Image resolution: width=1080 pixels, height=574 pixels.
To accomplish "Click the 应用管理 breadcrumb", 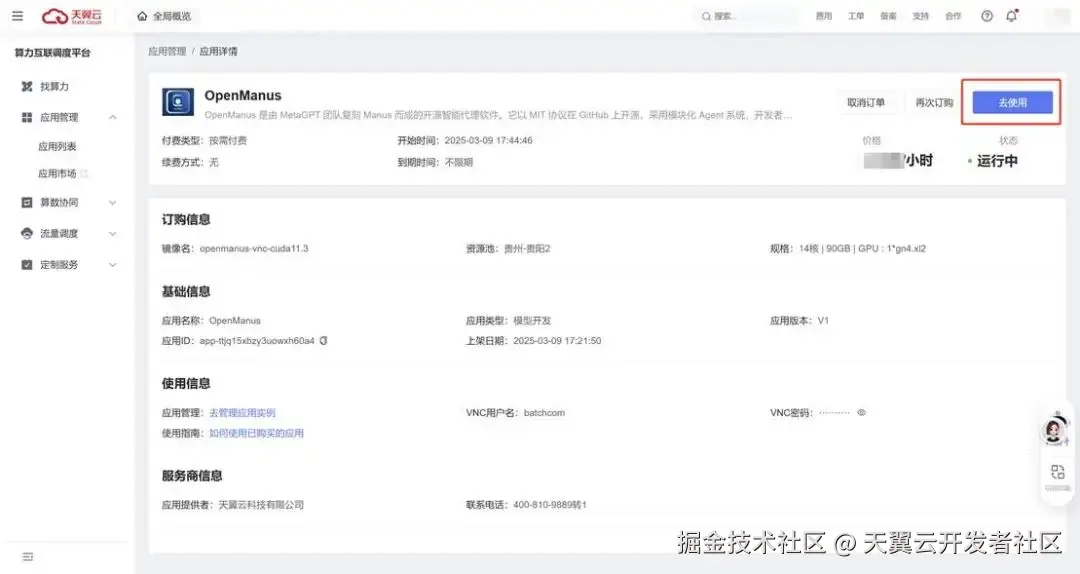I will (167, 51).
